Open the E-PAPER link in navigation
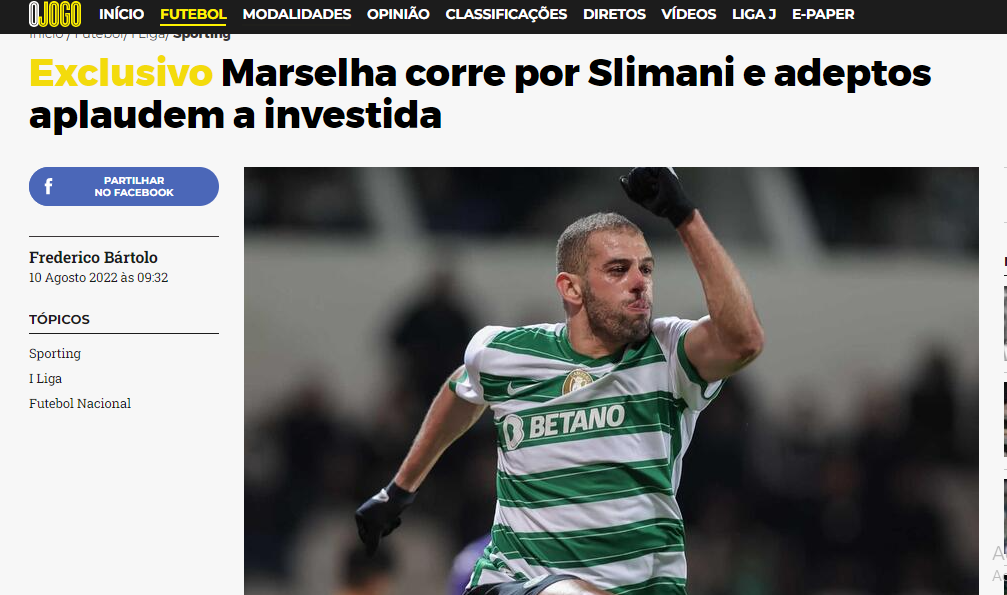Viewport: 1007px width, 595px height. click(823, 14)
